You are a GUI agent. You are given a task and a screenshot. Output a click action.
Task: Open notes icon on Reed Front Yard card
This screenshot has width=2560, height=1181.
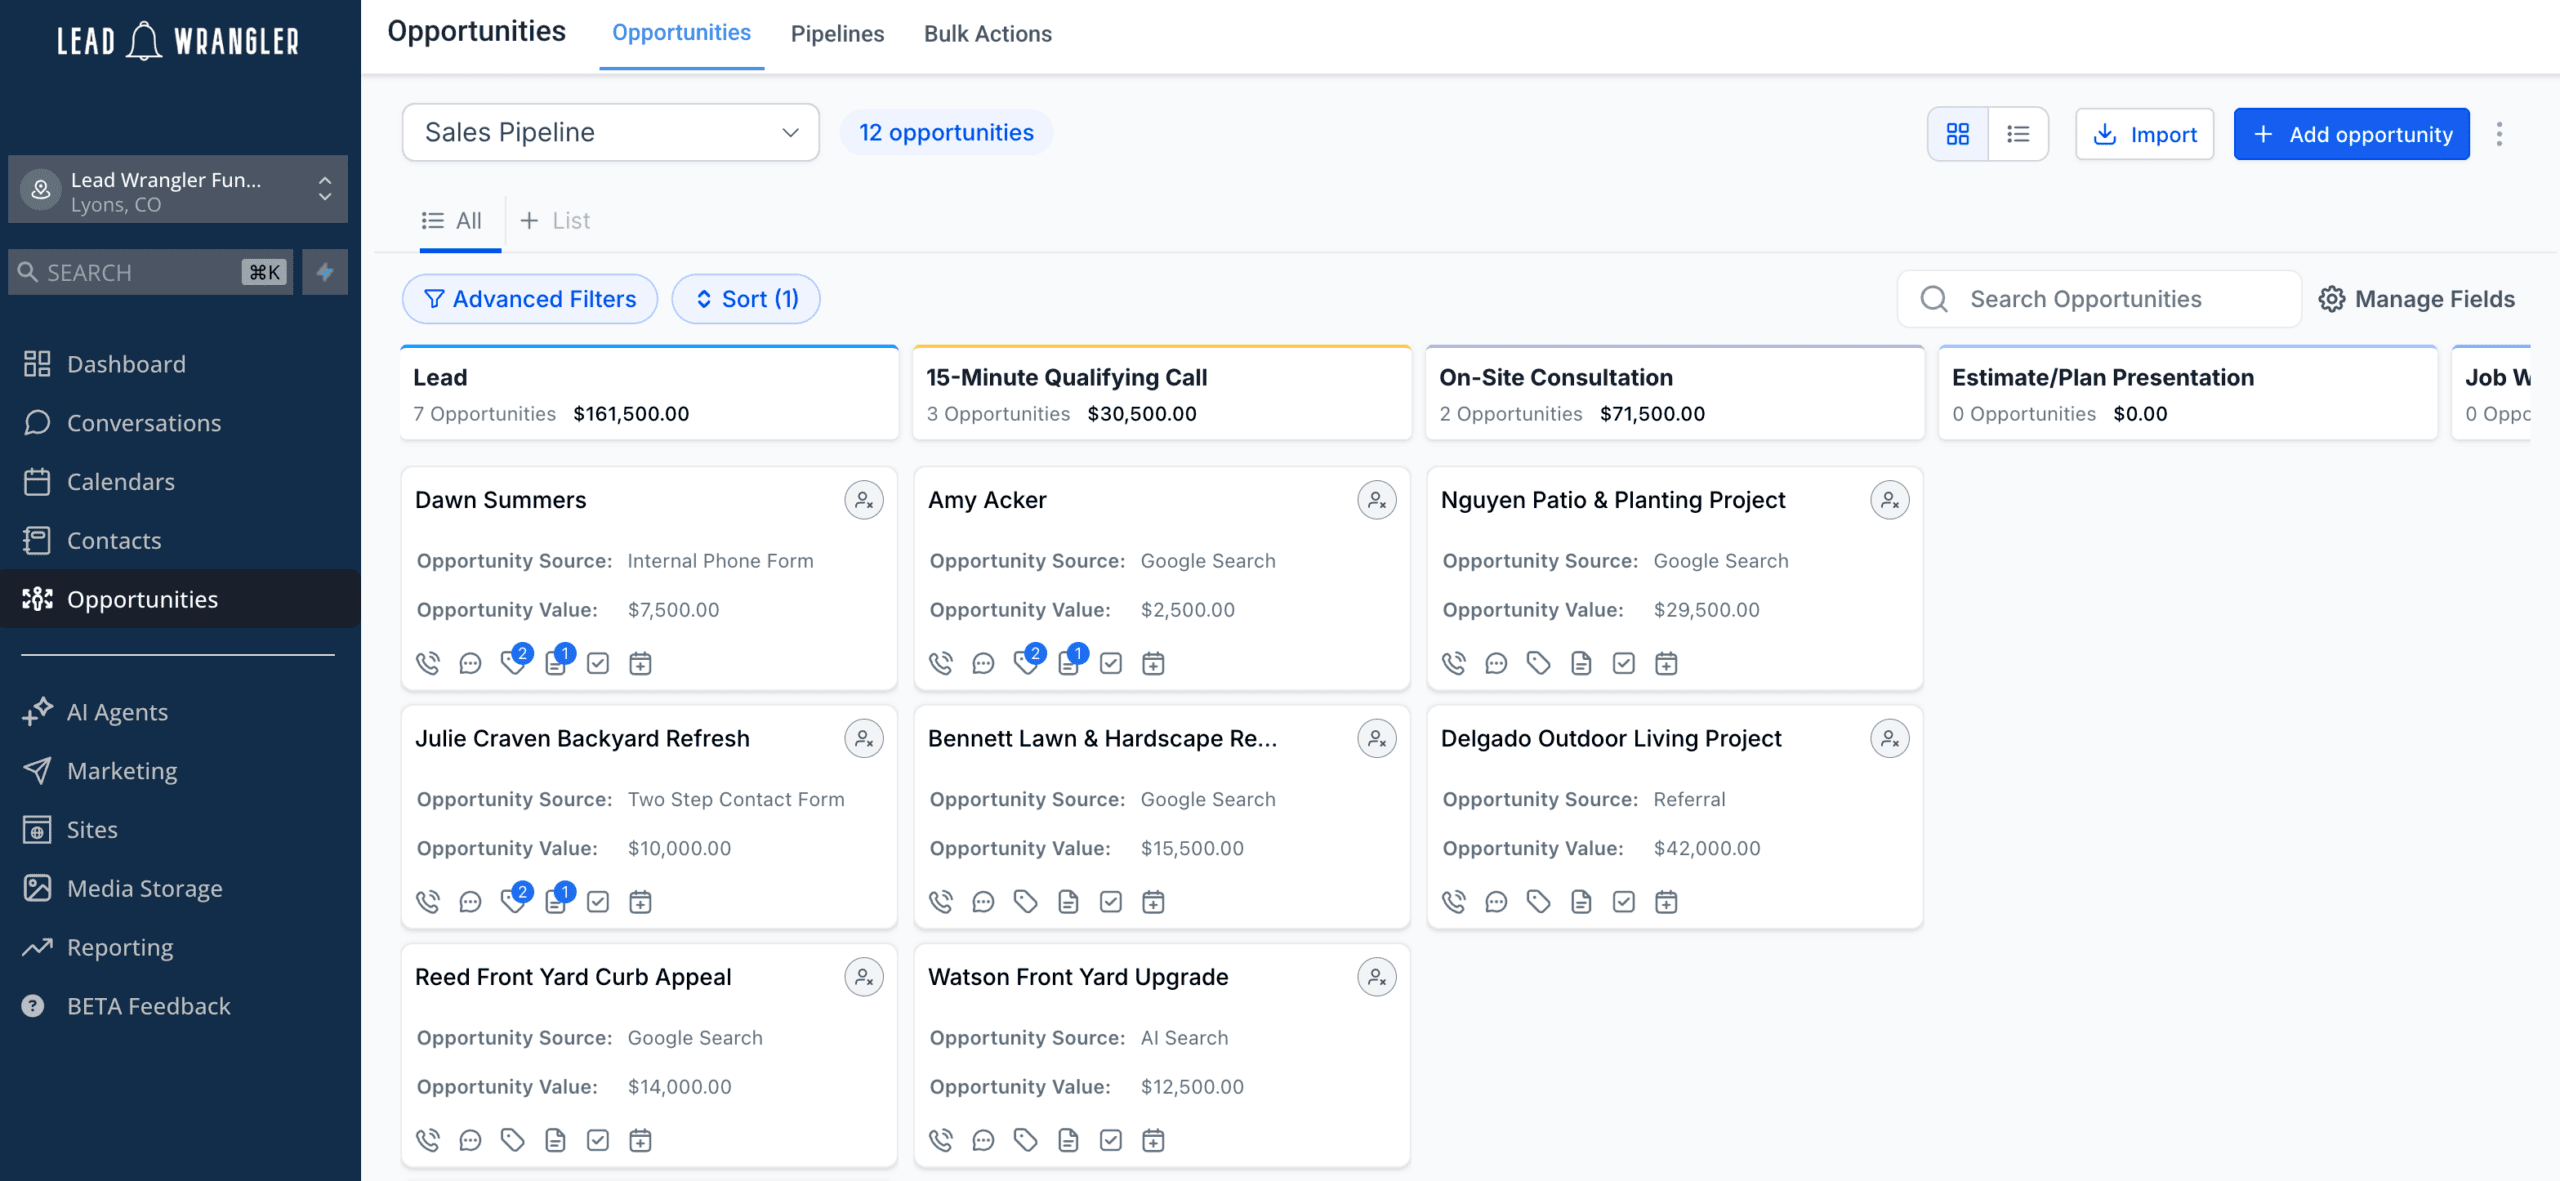coord(555,1140)
